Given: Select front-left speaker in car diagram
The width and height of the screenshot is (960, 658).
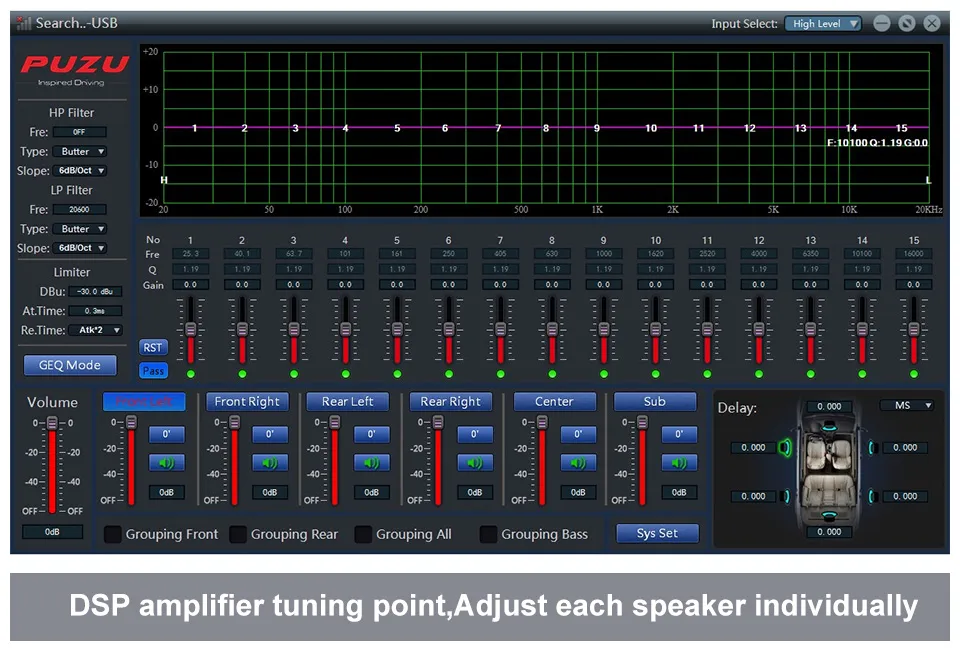Looking at the screenshot, I should click(785, 448).
